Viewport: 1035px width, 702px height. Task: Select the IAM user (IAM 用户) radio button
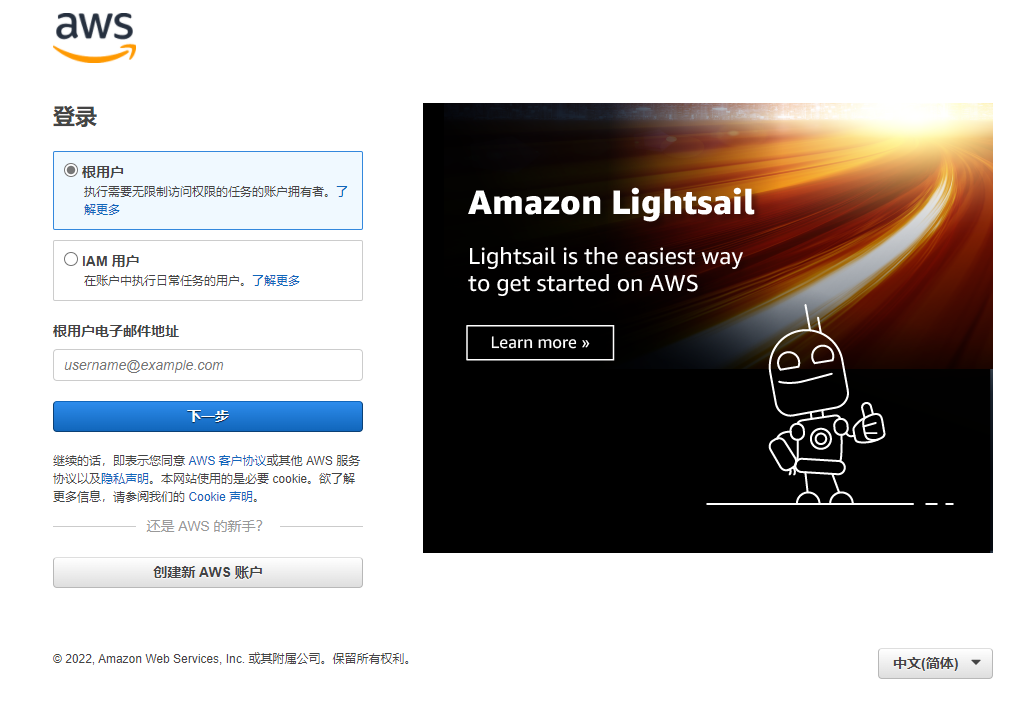tap(71, 259)
